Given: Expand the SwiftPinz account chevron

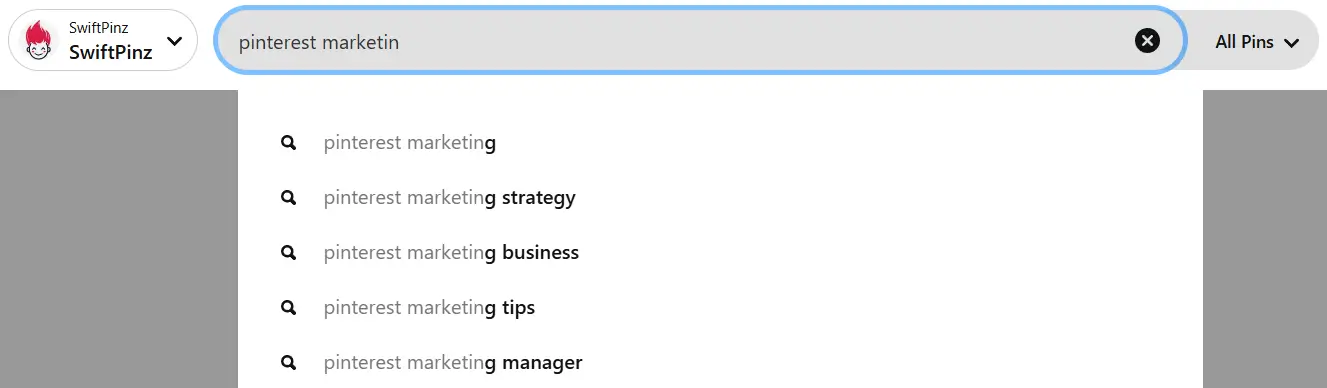Looking at the screenshot, I should click(175, 41).
